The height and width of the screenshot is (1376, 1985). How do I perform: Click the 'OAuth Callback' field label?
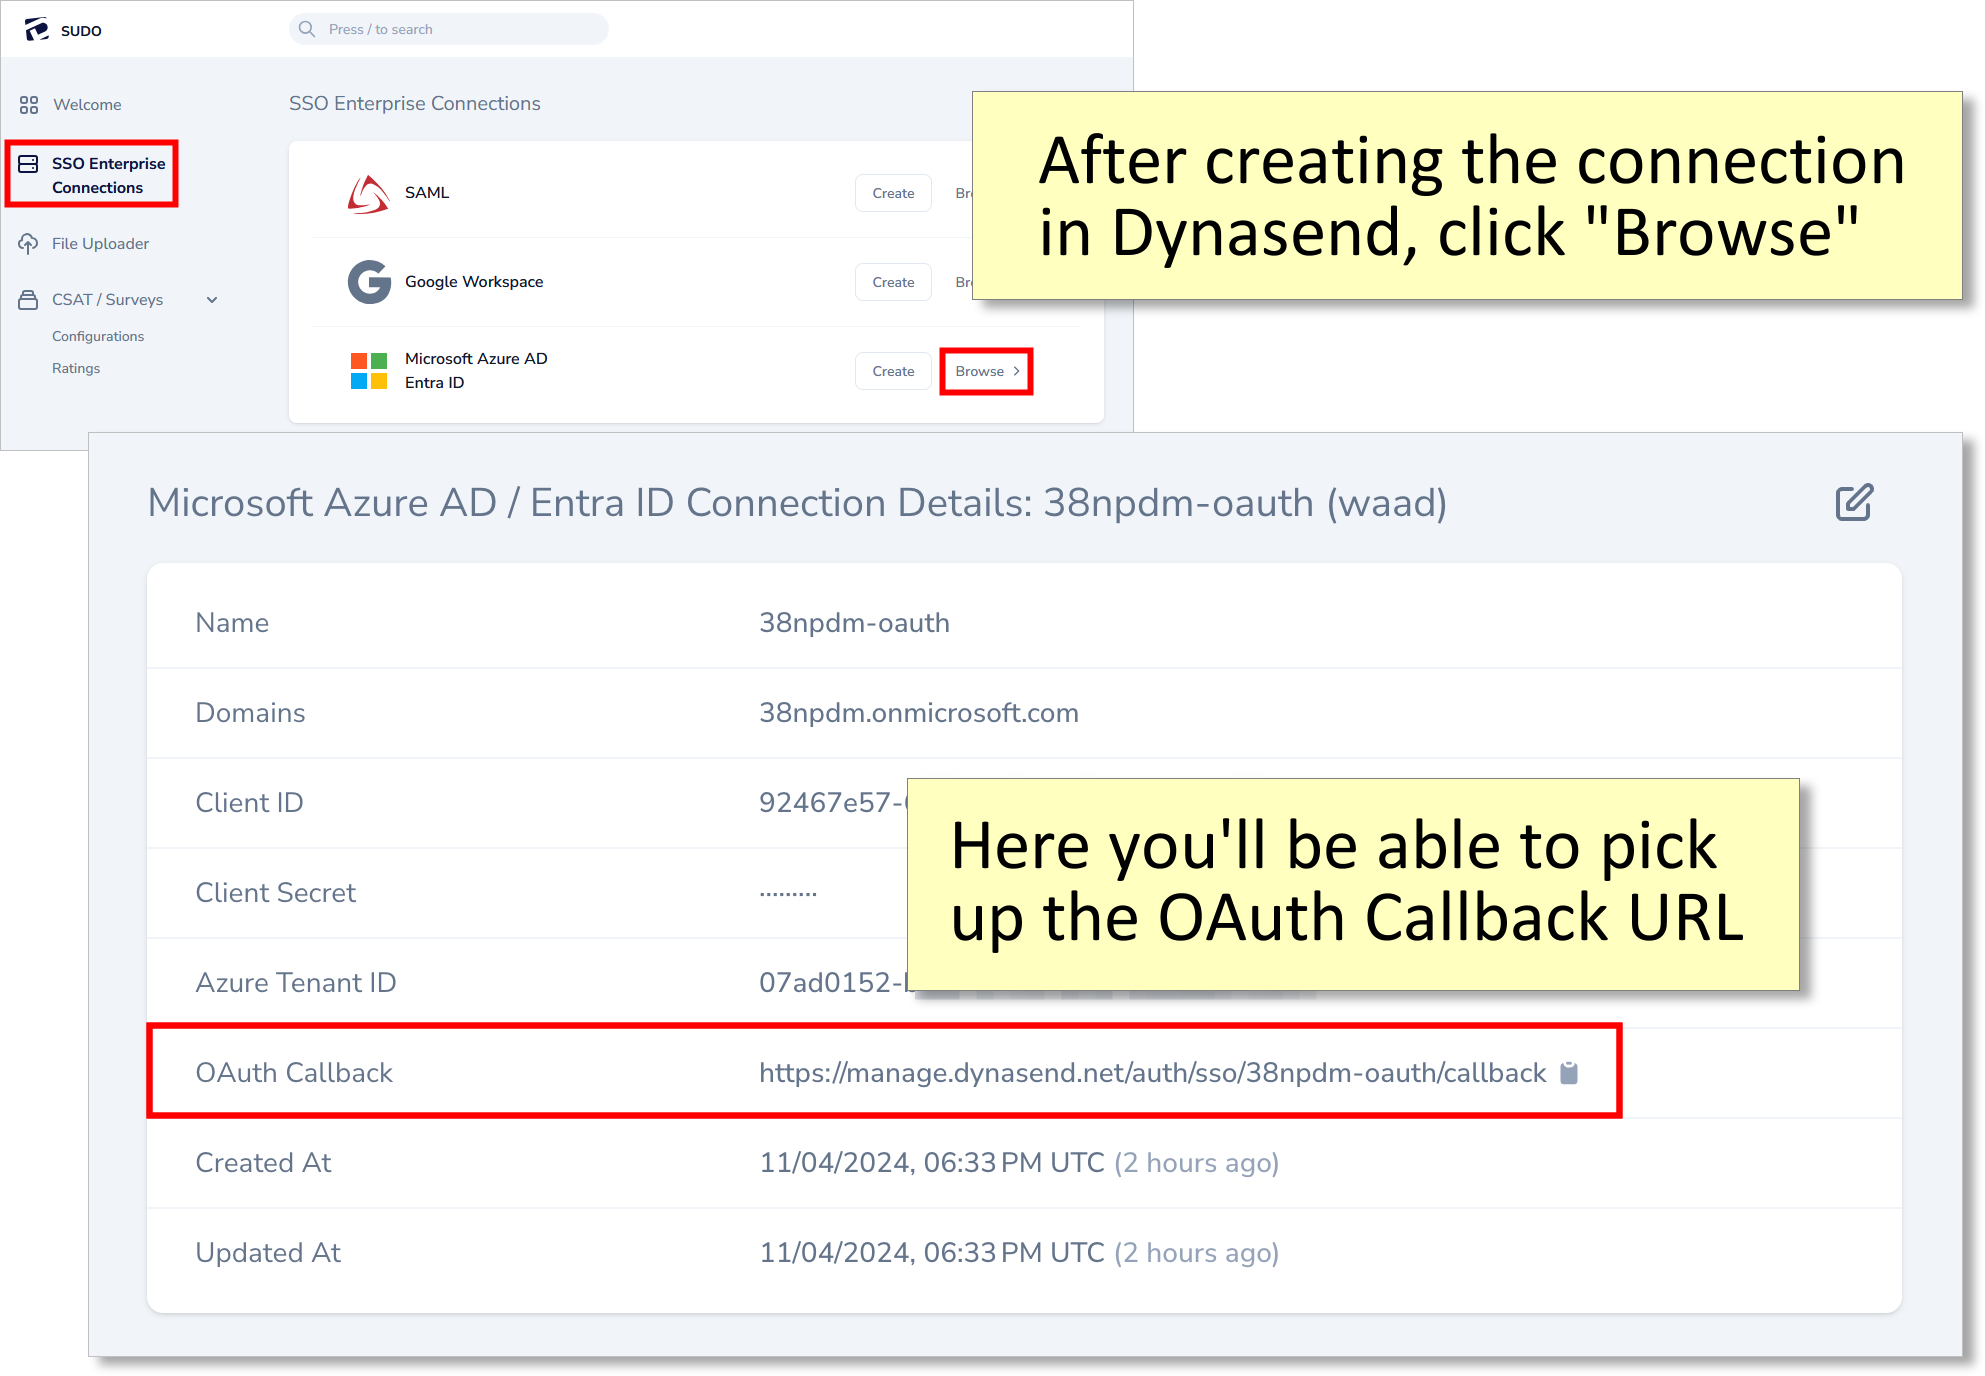click(x=294, y=1073)
